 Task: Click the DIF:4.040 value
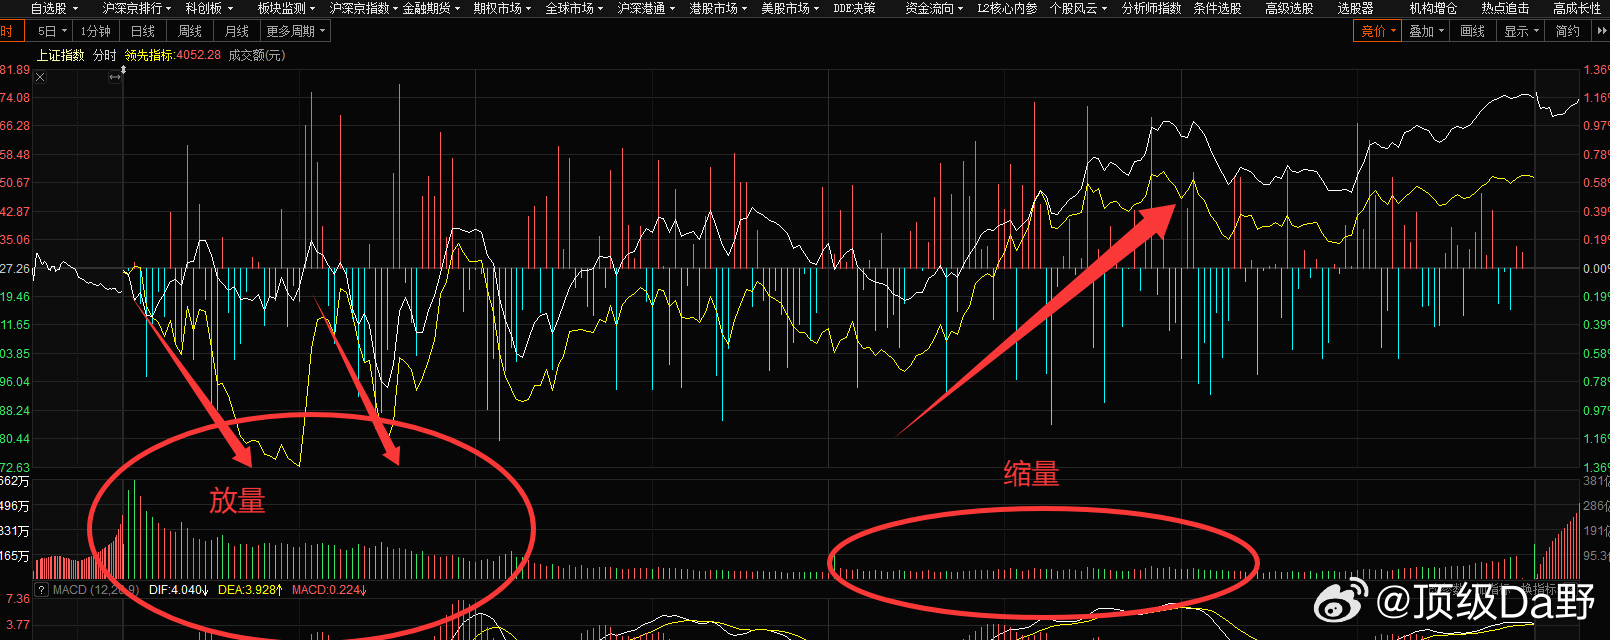(x=179, y=590)
